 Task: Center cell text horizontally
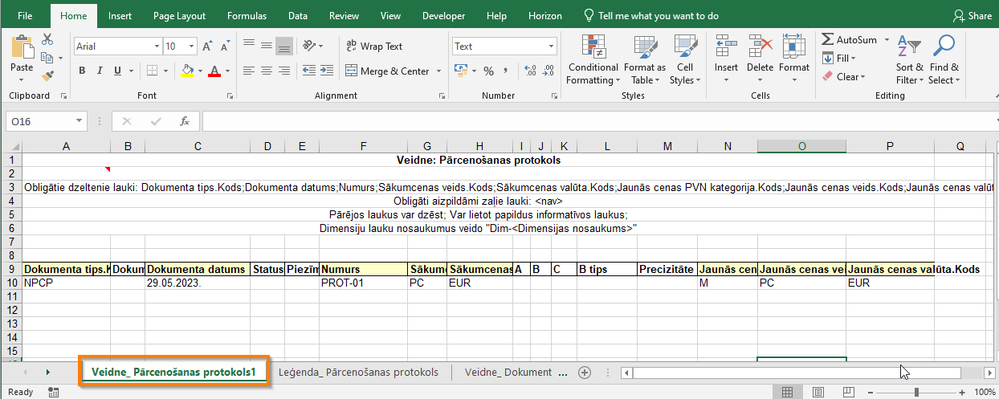267,71
